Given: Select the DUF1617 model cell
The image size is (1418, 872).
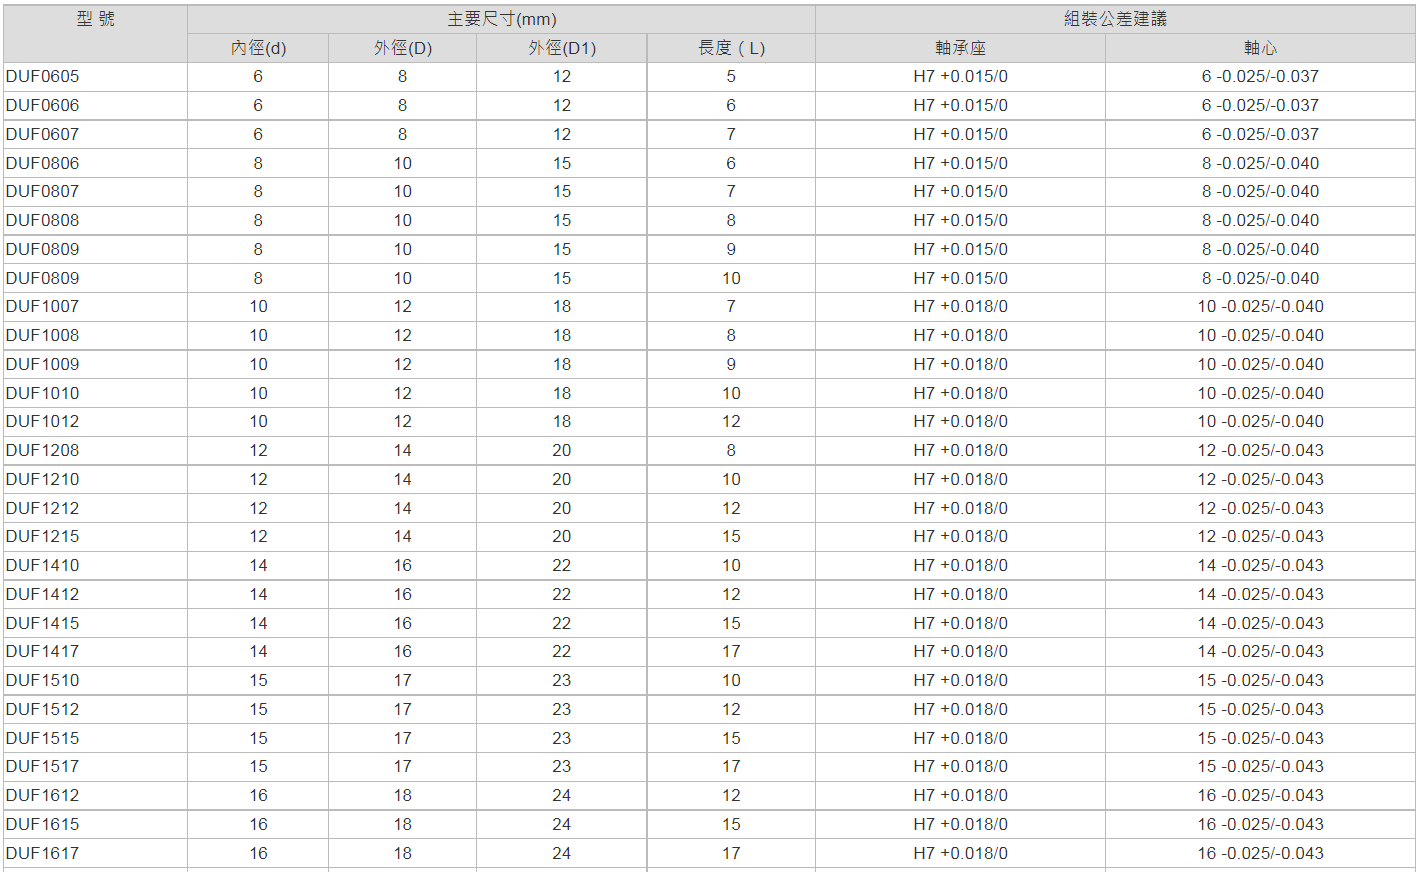Looking at the screenshot, I should pos(43,854).
